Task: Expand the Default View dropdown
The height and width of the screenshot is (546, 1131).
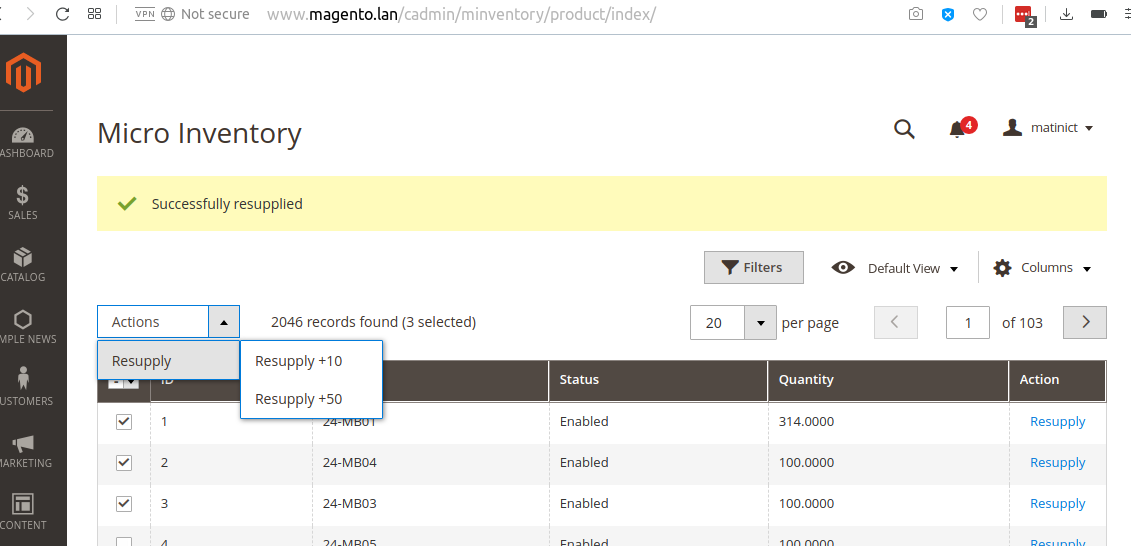Action: (x=895, y=268)
